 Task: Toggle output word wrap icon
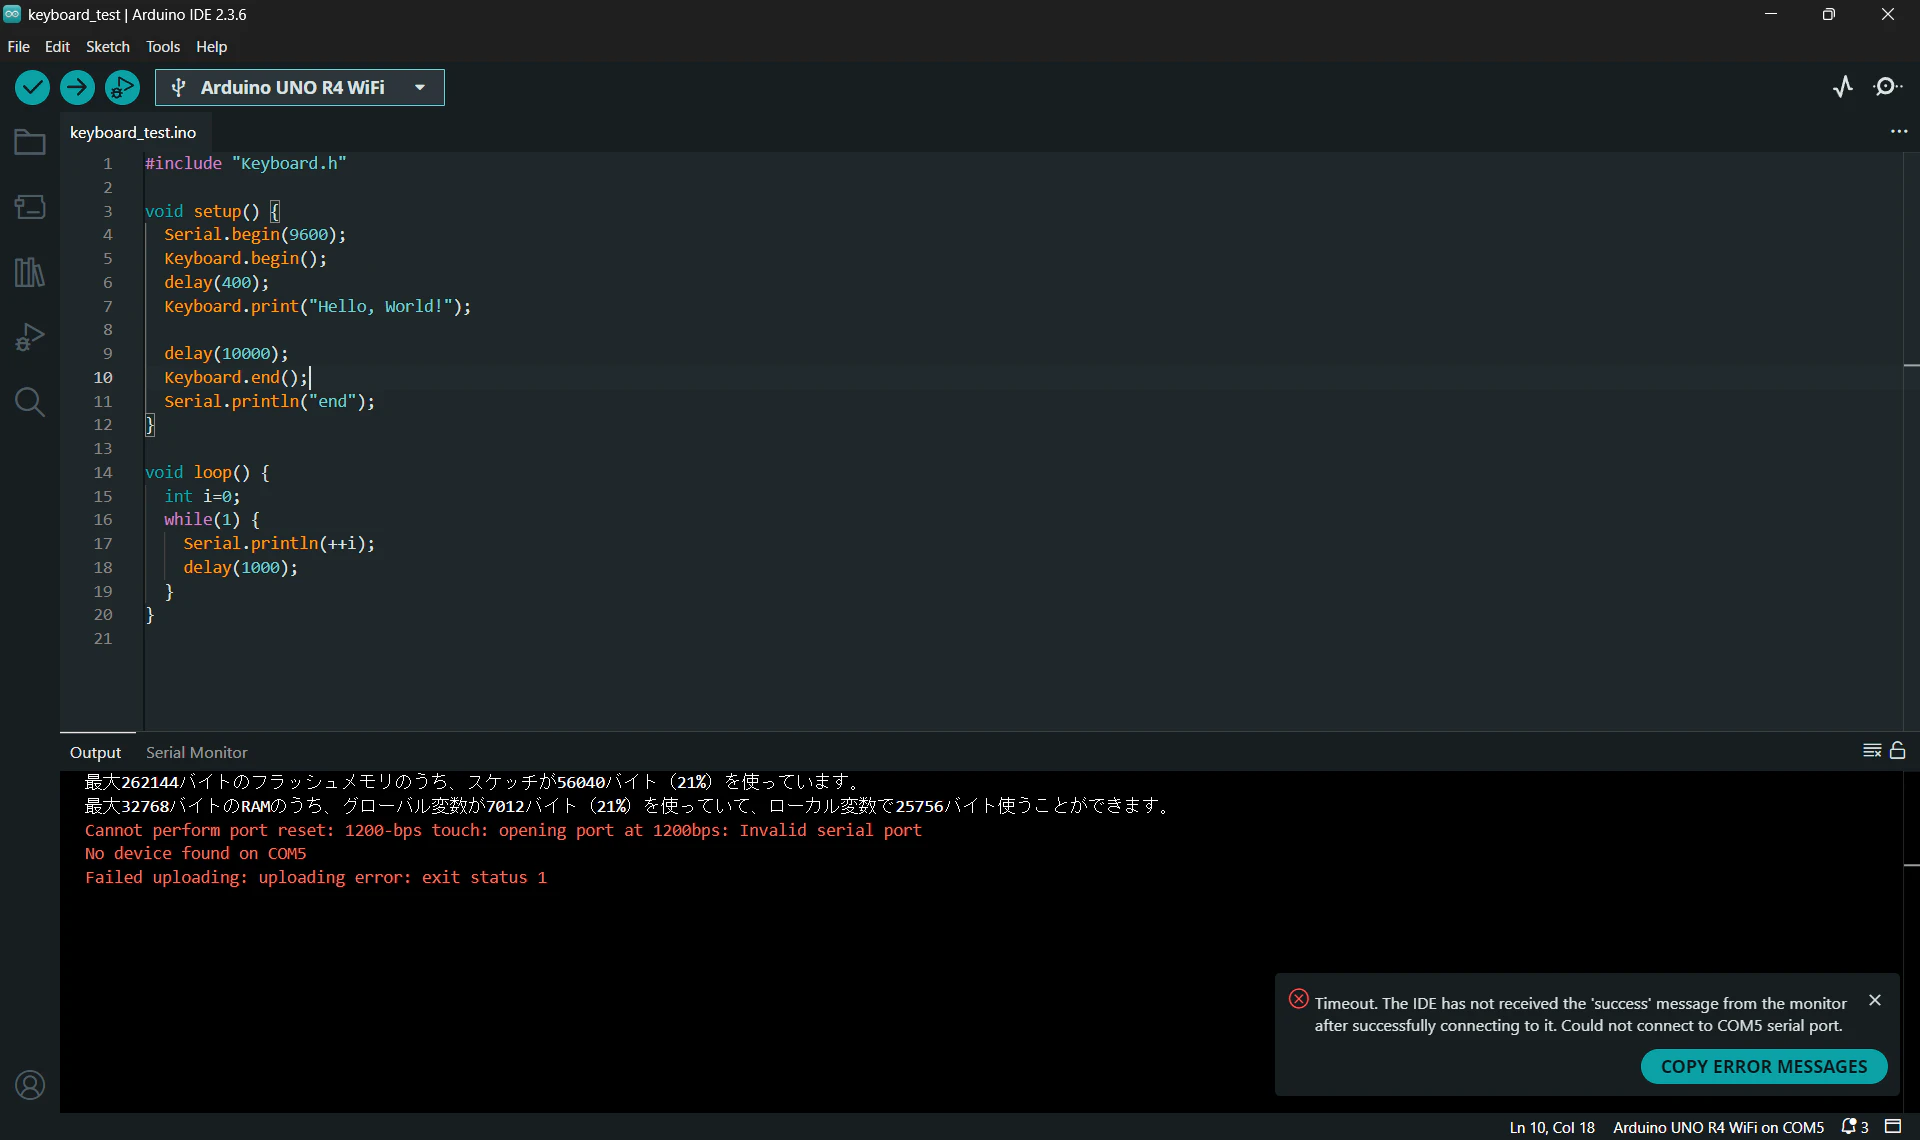click(x=1872, y=751)
